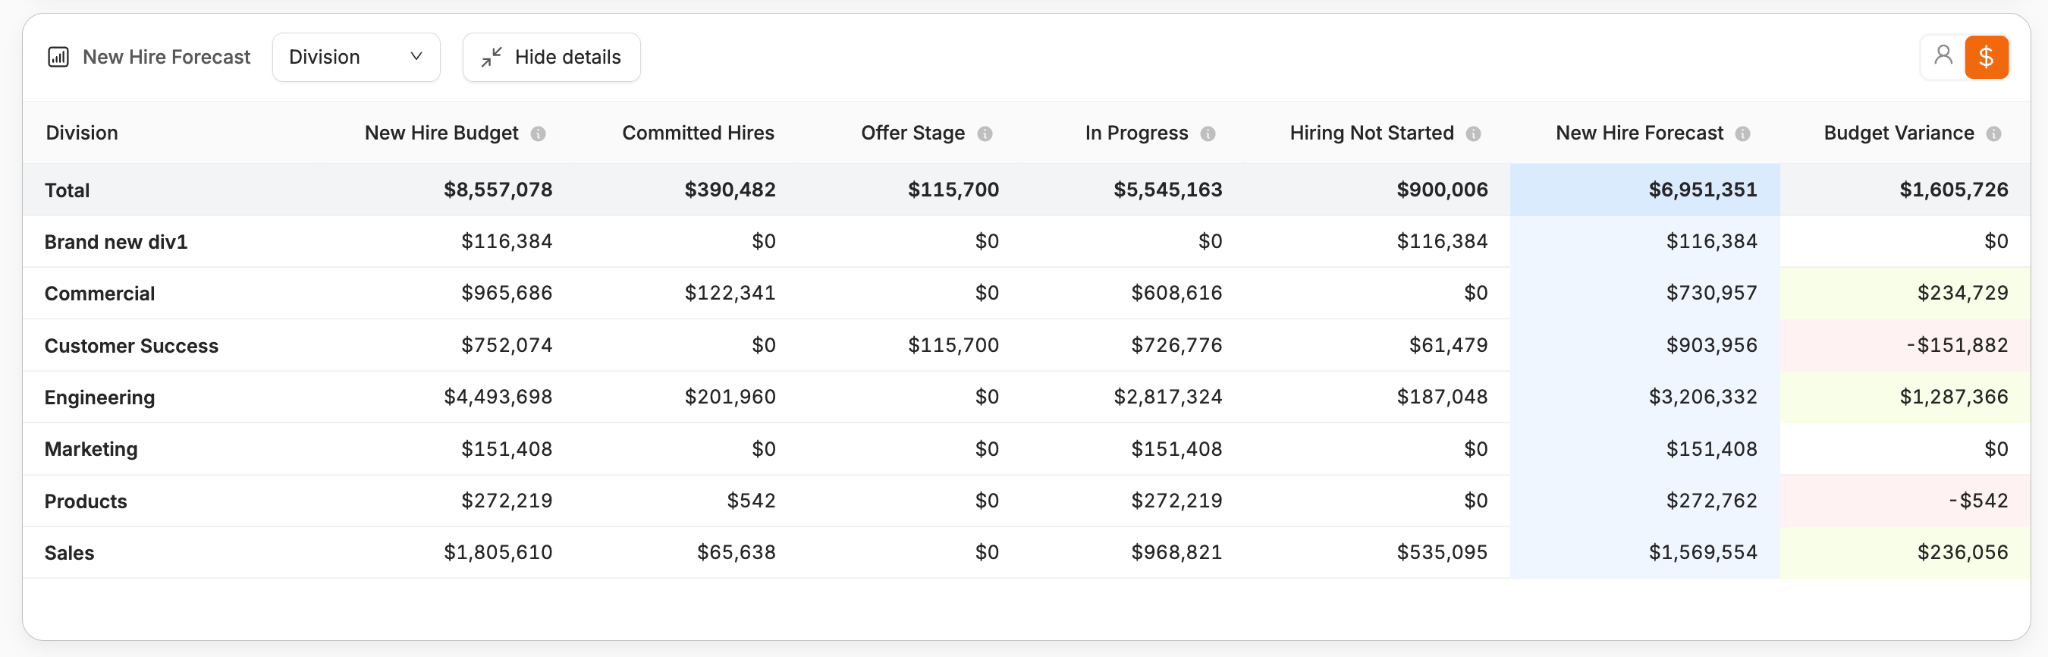
Task: Click the Division dropdown chevron arrow
Action: 416,57
